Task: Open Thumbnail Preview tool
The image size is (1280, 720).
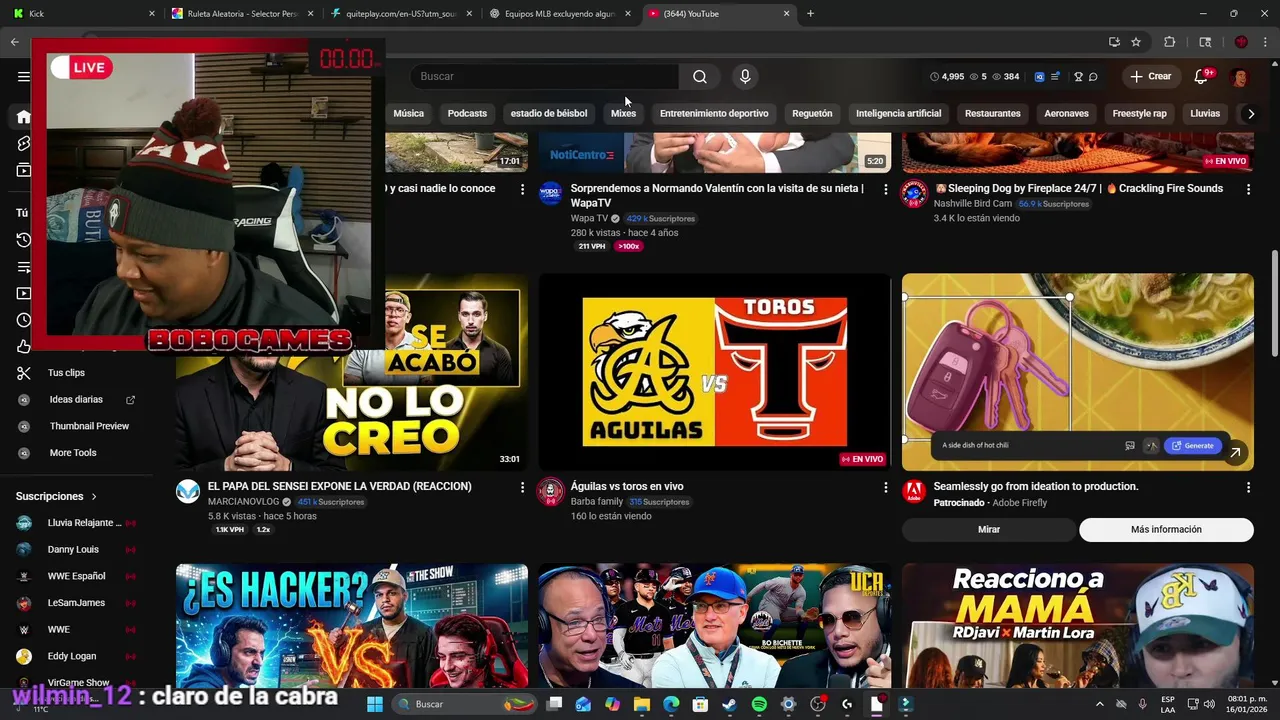Action: (x=89, y=426)
